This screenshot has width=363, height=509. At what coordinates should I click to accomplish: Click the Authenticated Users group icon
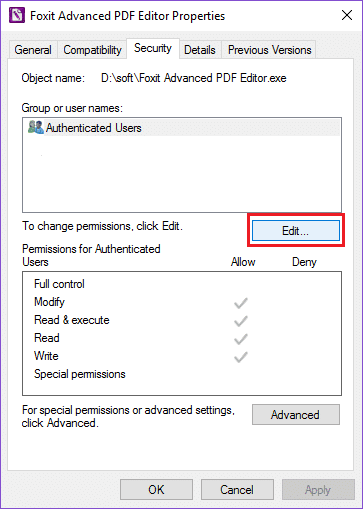(x=36, y=127)
